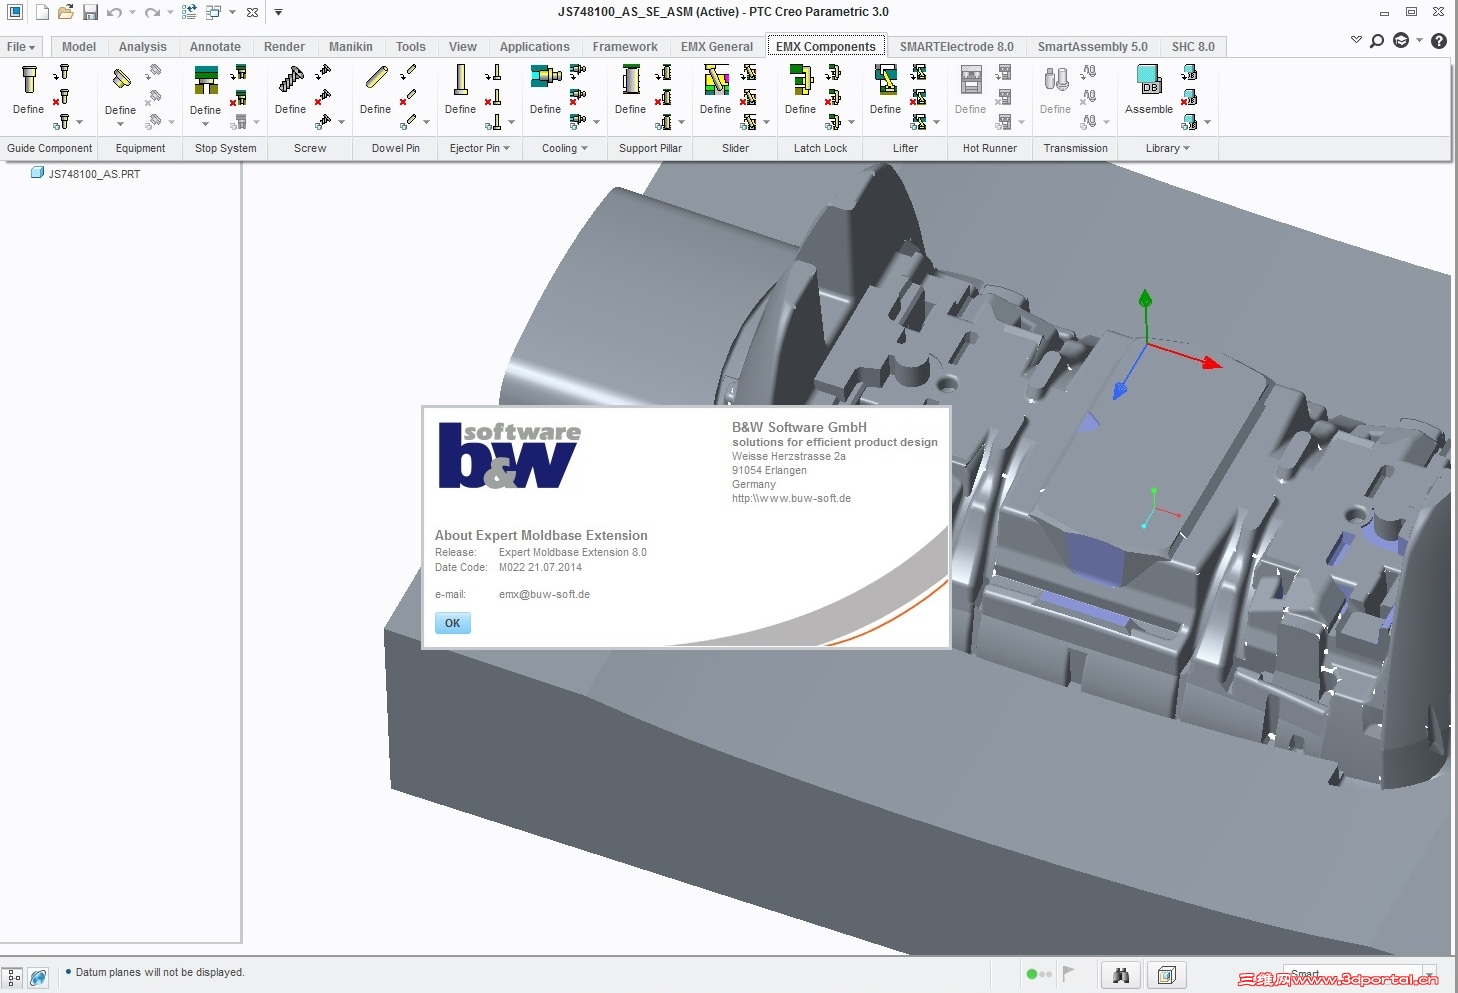Switch to the SmartAssembly 5.0 tab

[x=1093, y=47]
